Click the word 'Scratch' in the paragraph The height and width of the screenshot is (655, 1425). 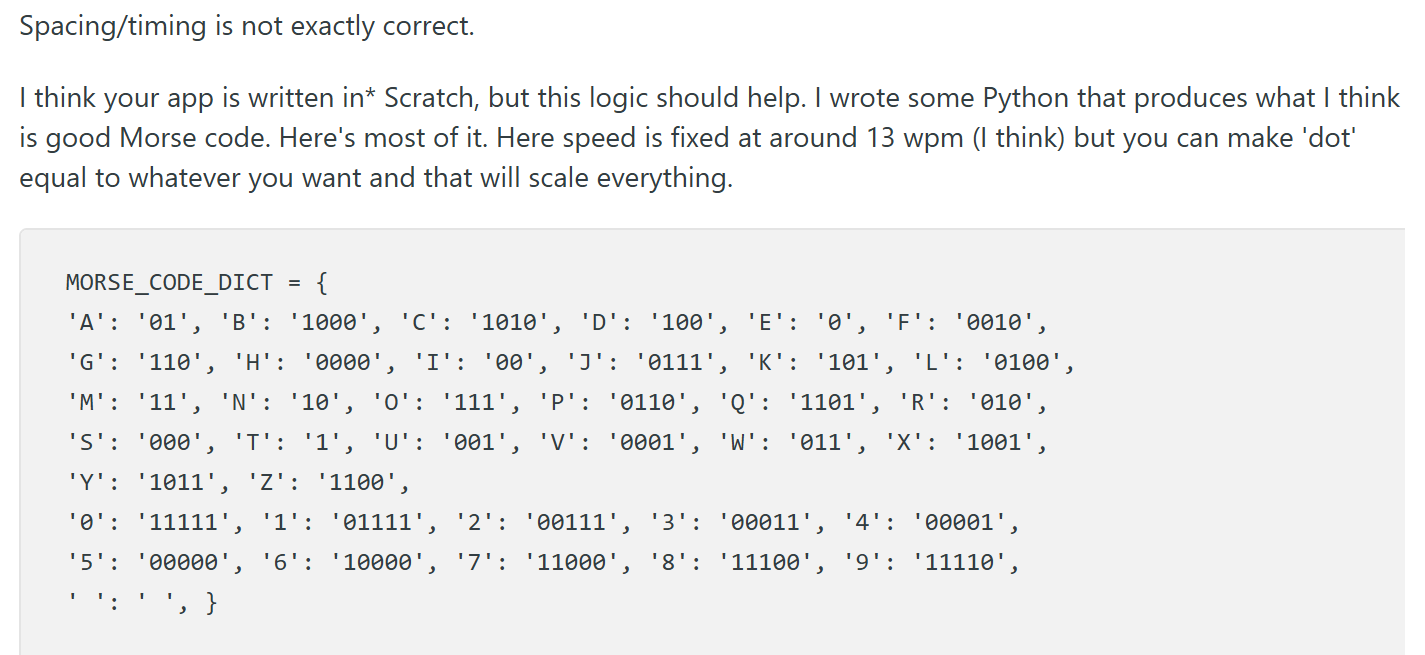(x=431, y=98)
